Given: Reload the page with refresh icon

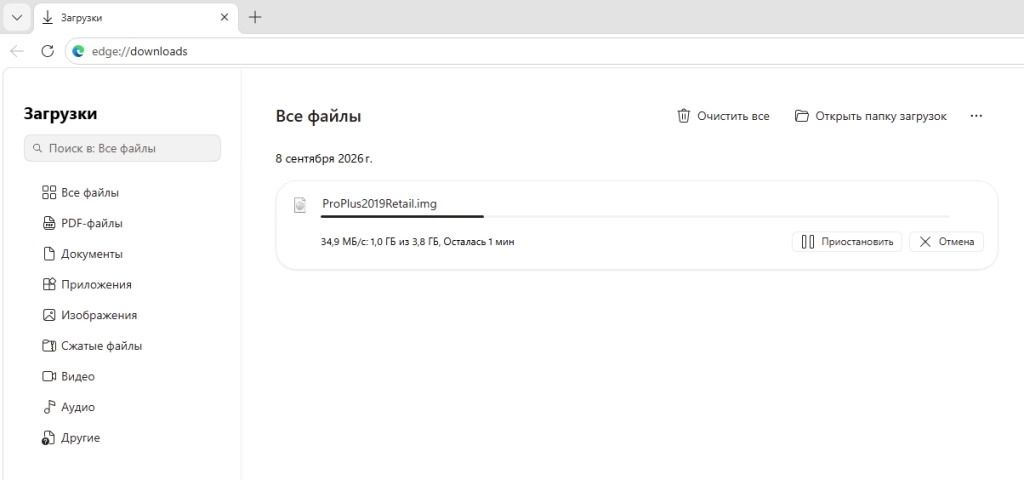Looking at the screenshot, I should tap(47, 51).
